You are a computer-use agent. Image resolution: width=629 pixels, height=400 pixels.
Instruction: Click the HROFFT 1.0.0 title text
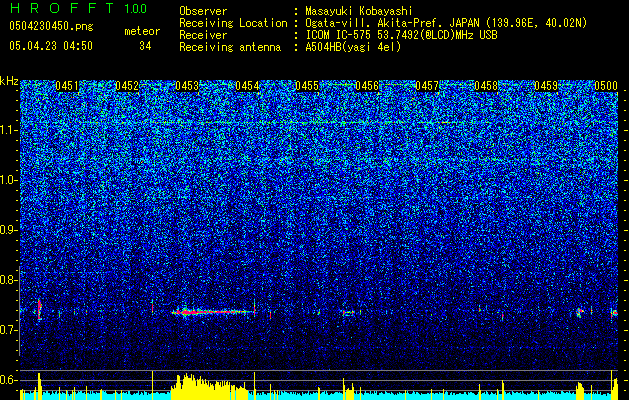78,8
